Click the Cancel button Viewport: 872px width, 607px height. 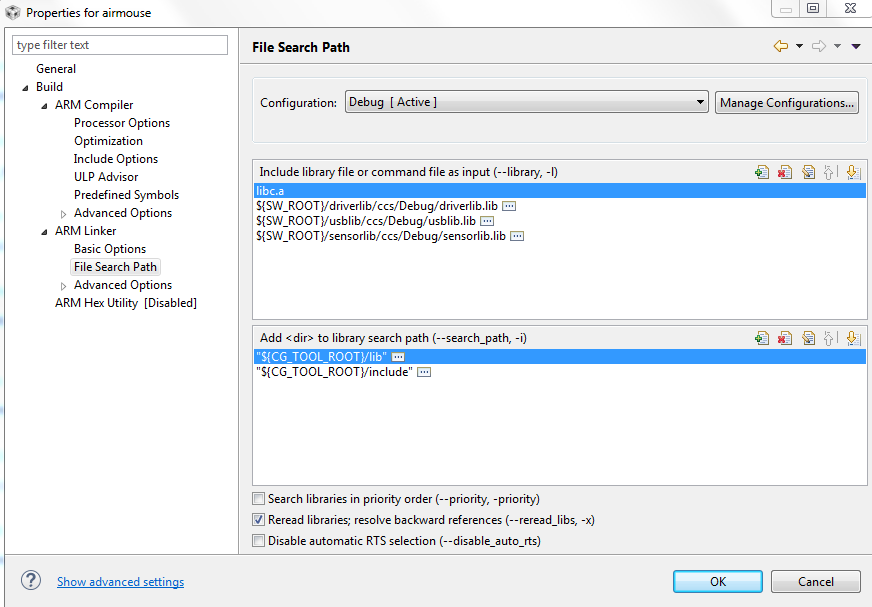click(815, 581)
